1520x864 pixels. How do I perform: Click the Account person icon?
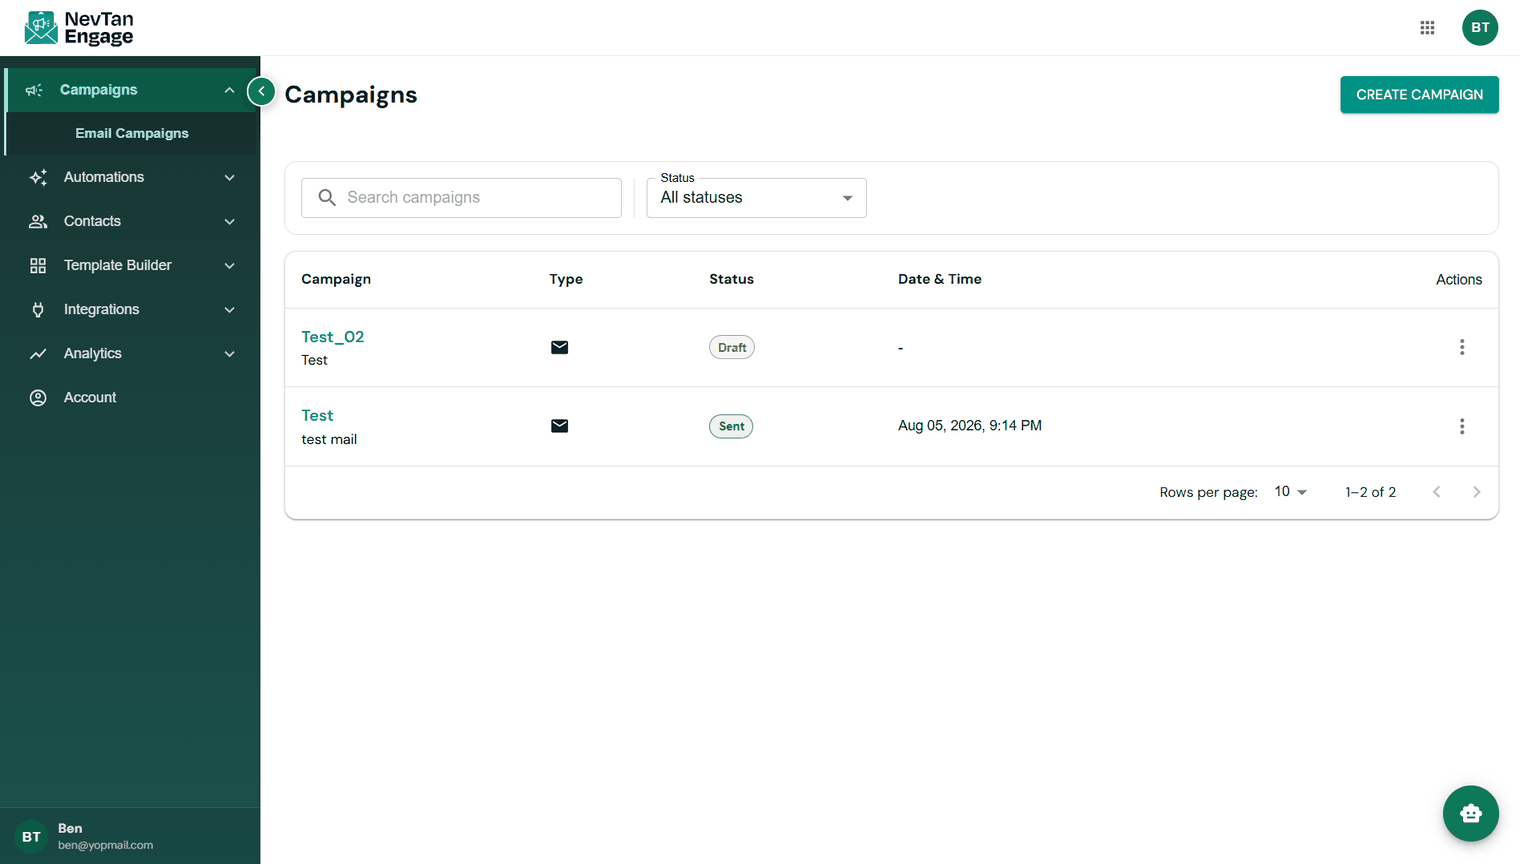38,397
